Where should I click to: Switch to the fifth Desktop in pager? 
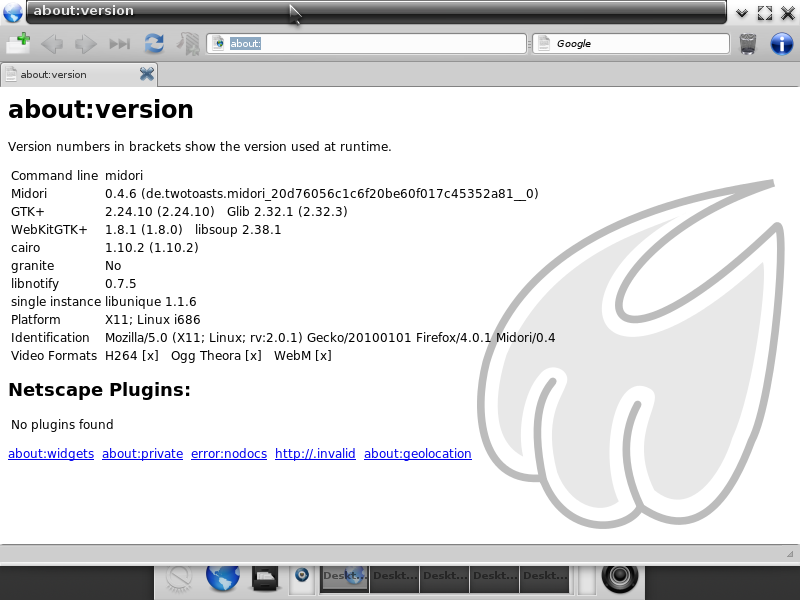(544, 579)
